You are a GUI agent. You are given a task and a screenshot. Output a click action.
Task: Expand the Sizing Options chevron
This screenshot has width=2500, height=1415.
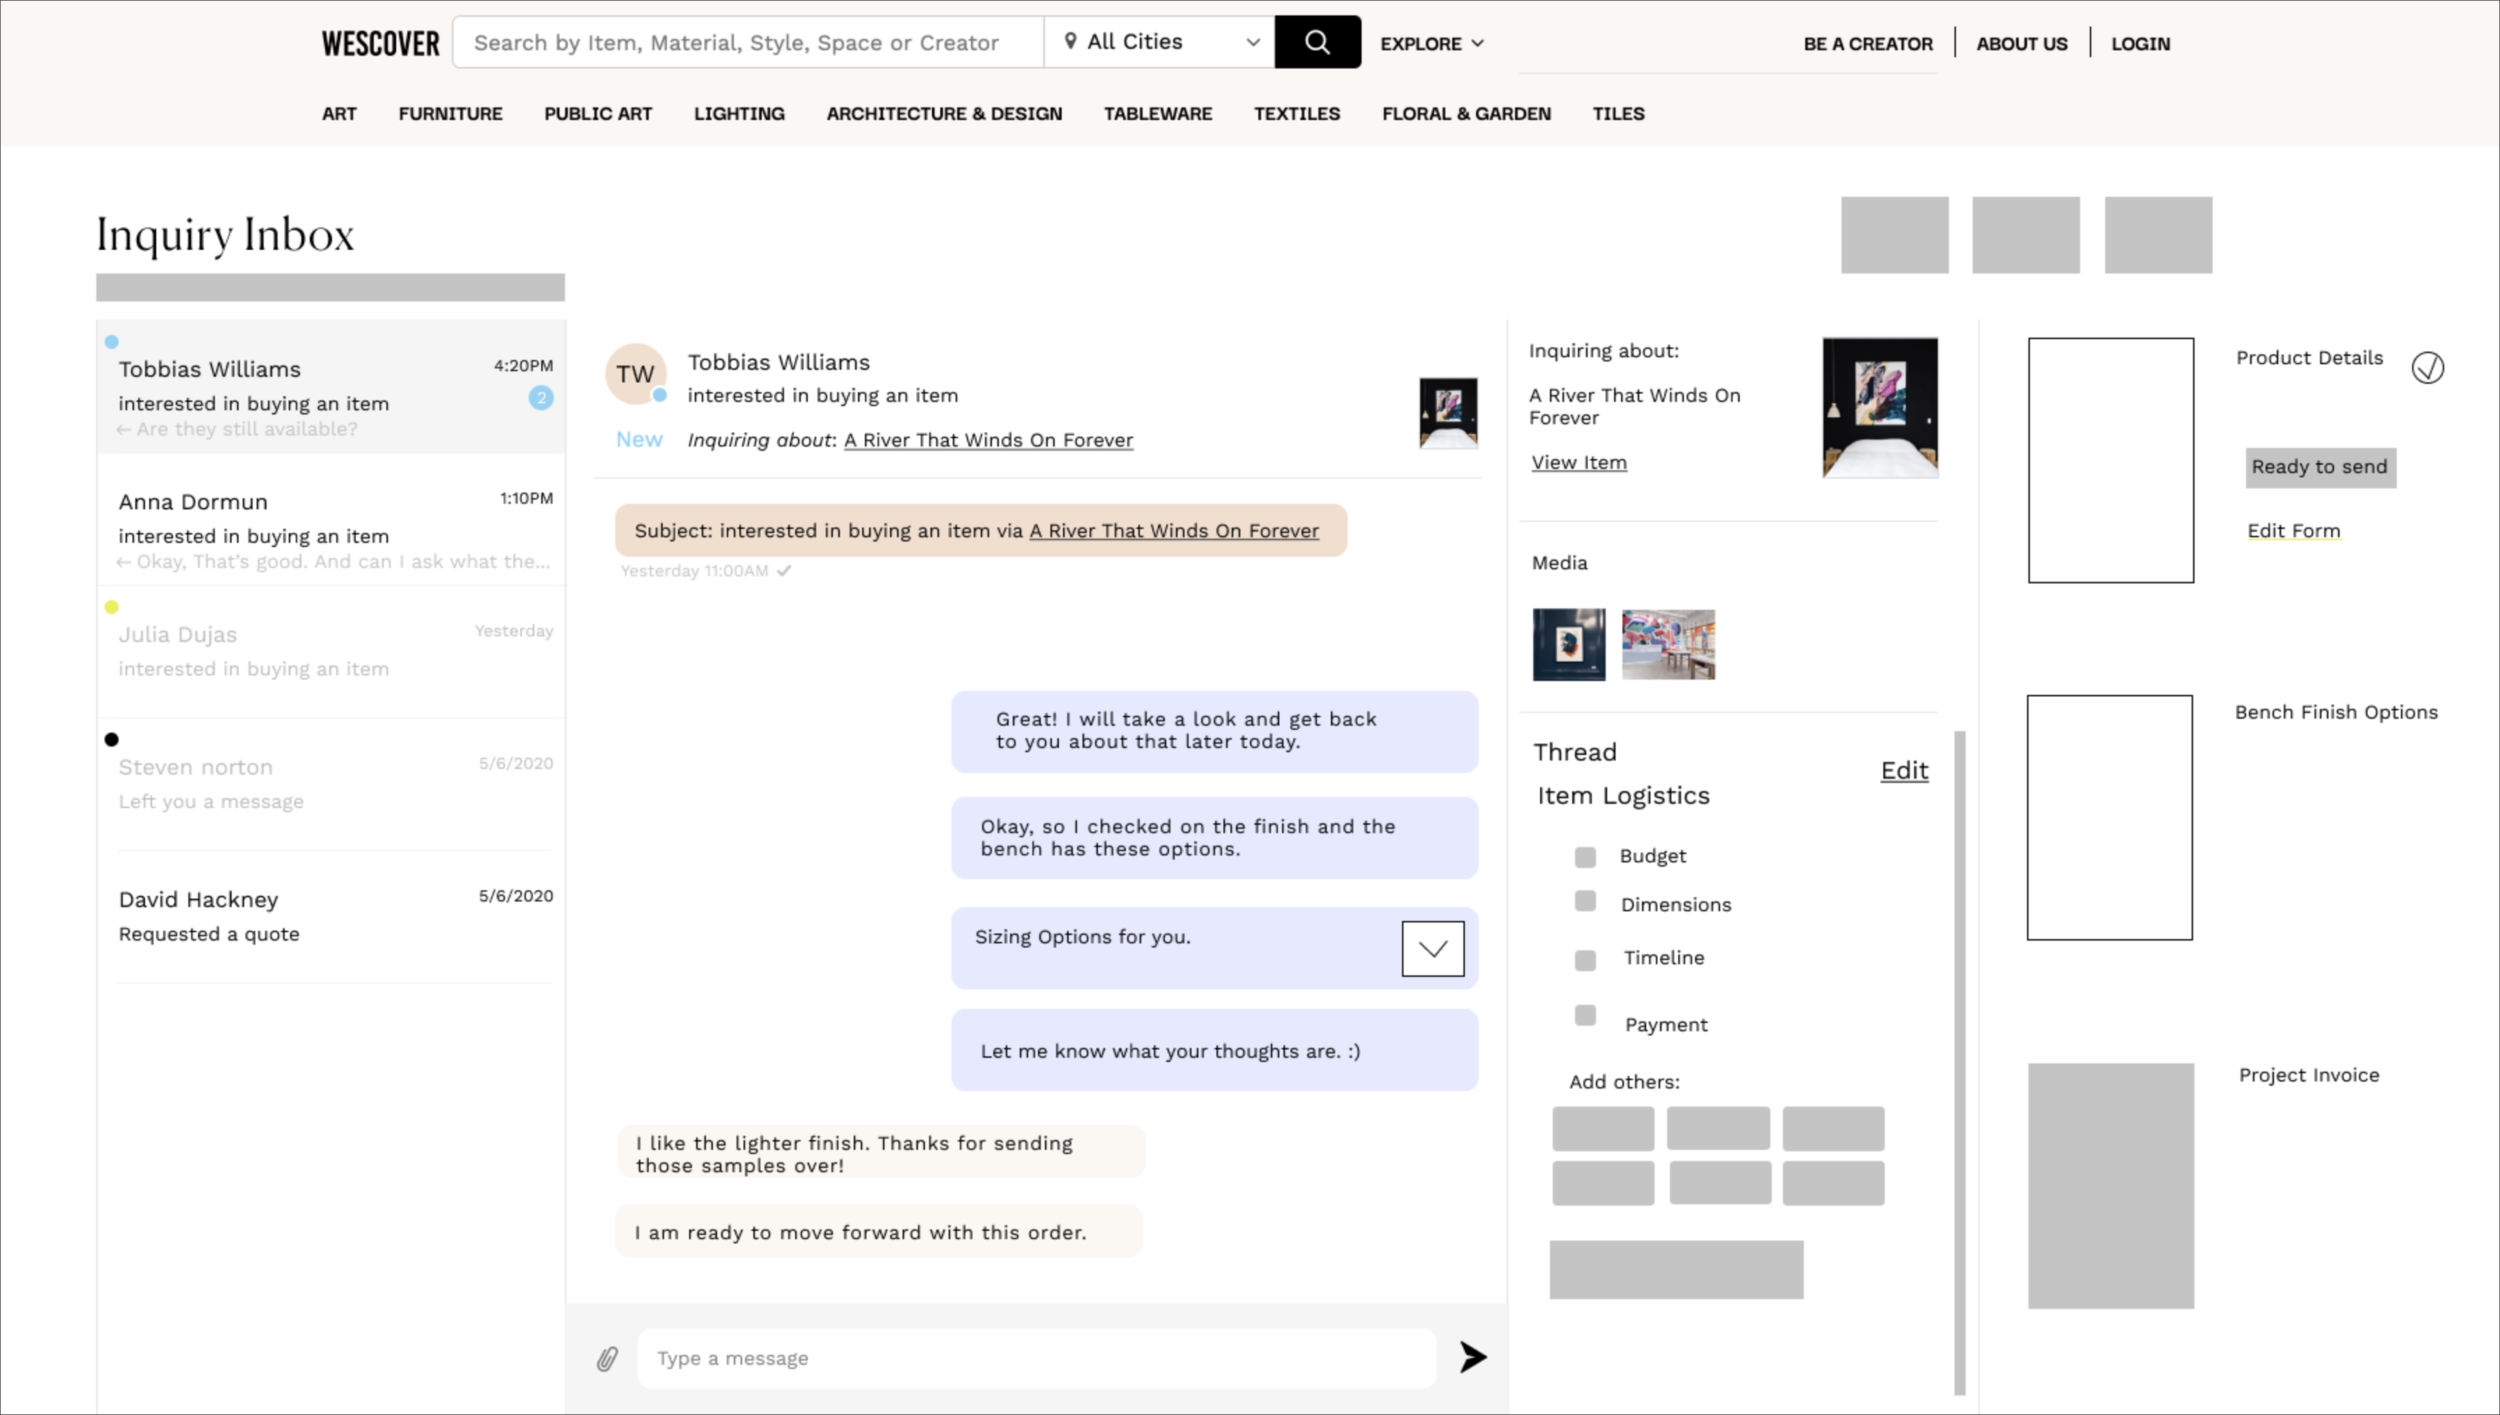tap(1432, 949)
